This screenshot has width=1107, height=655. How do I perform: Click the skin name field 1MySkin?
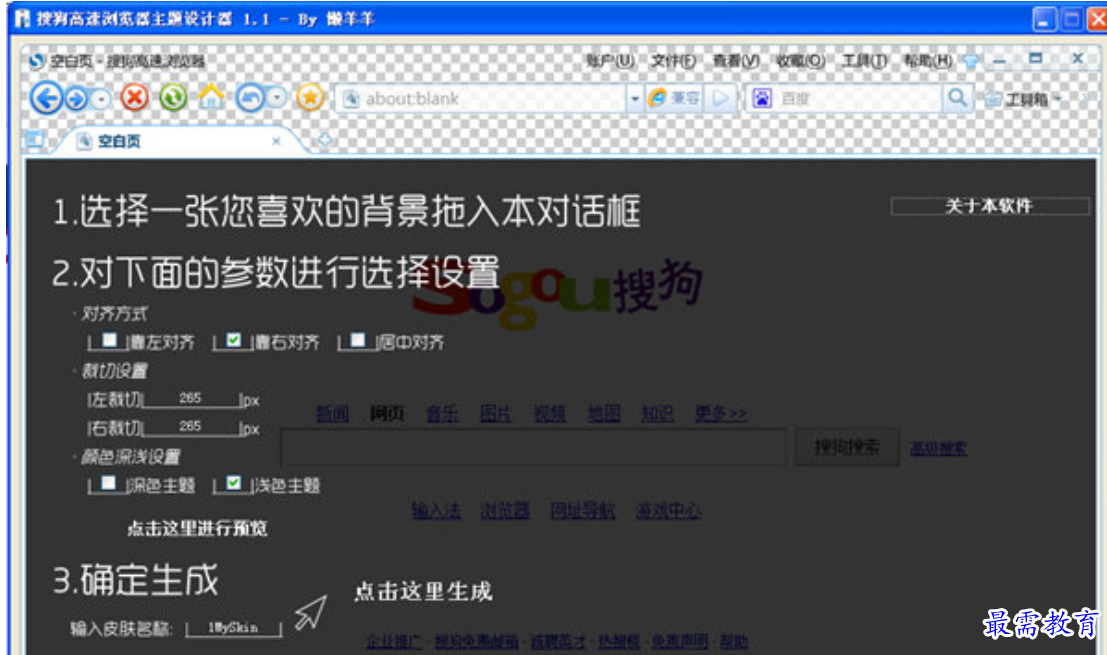tap(233, 627)
